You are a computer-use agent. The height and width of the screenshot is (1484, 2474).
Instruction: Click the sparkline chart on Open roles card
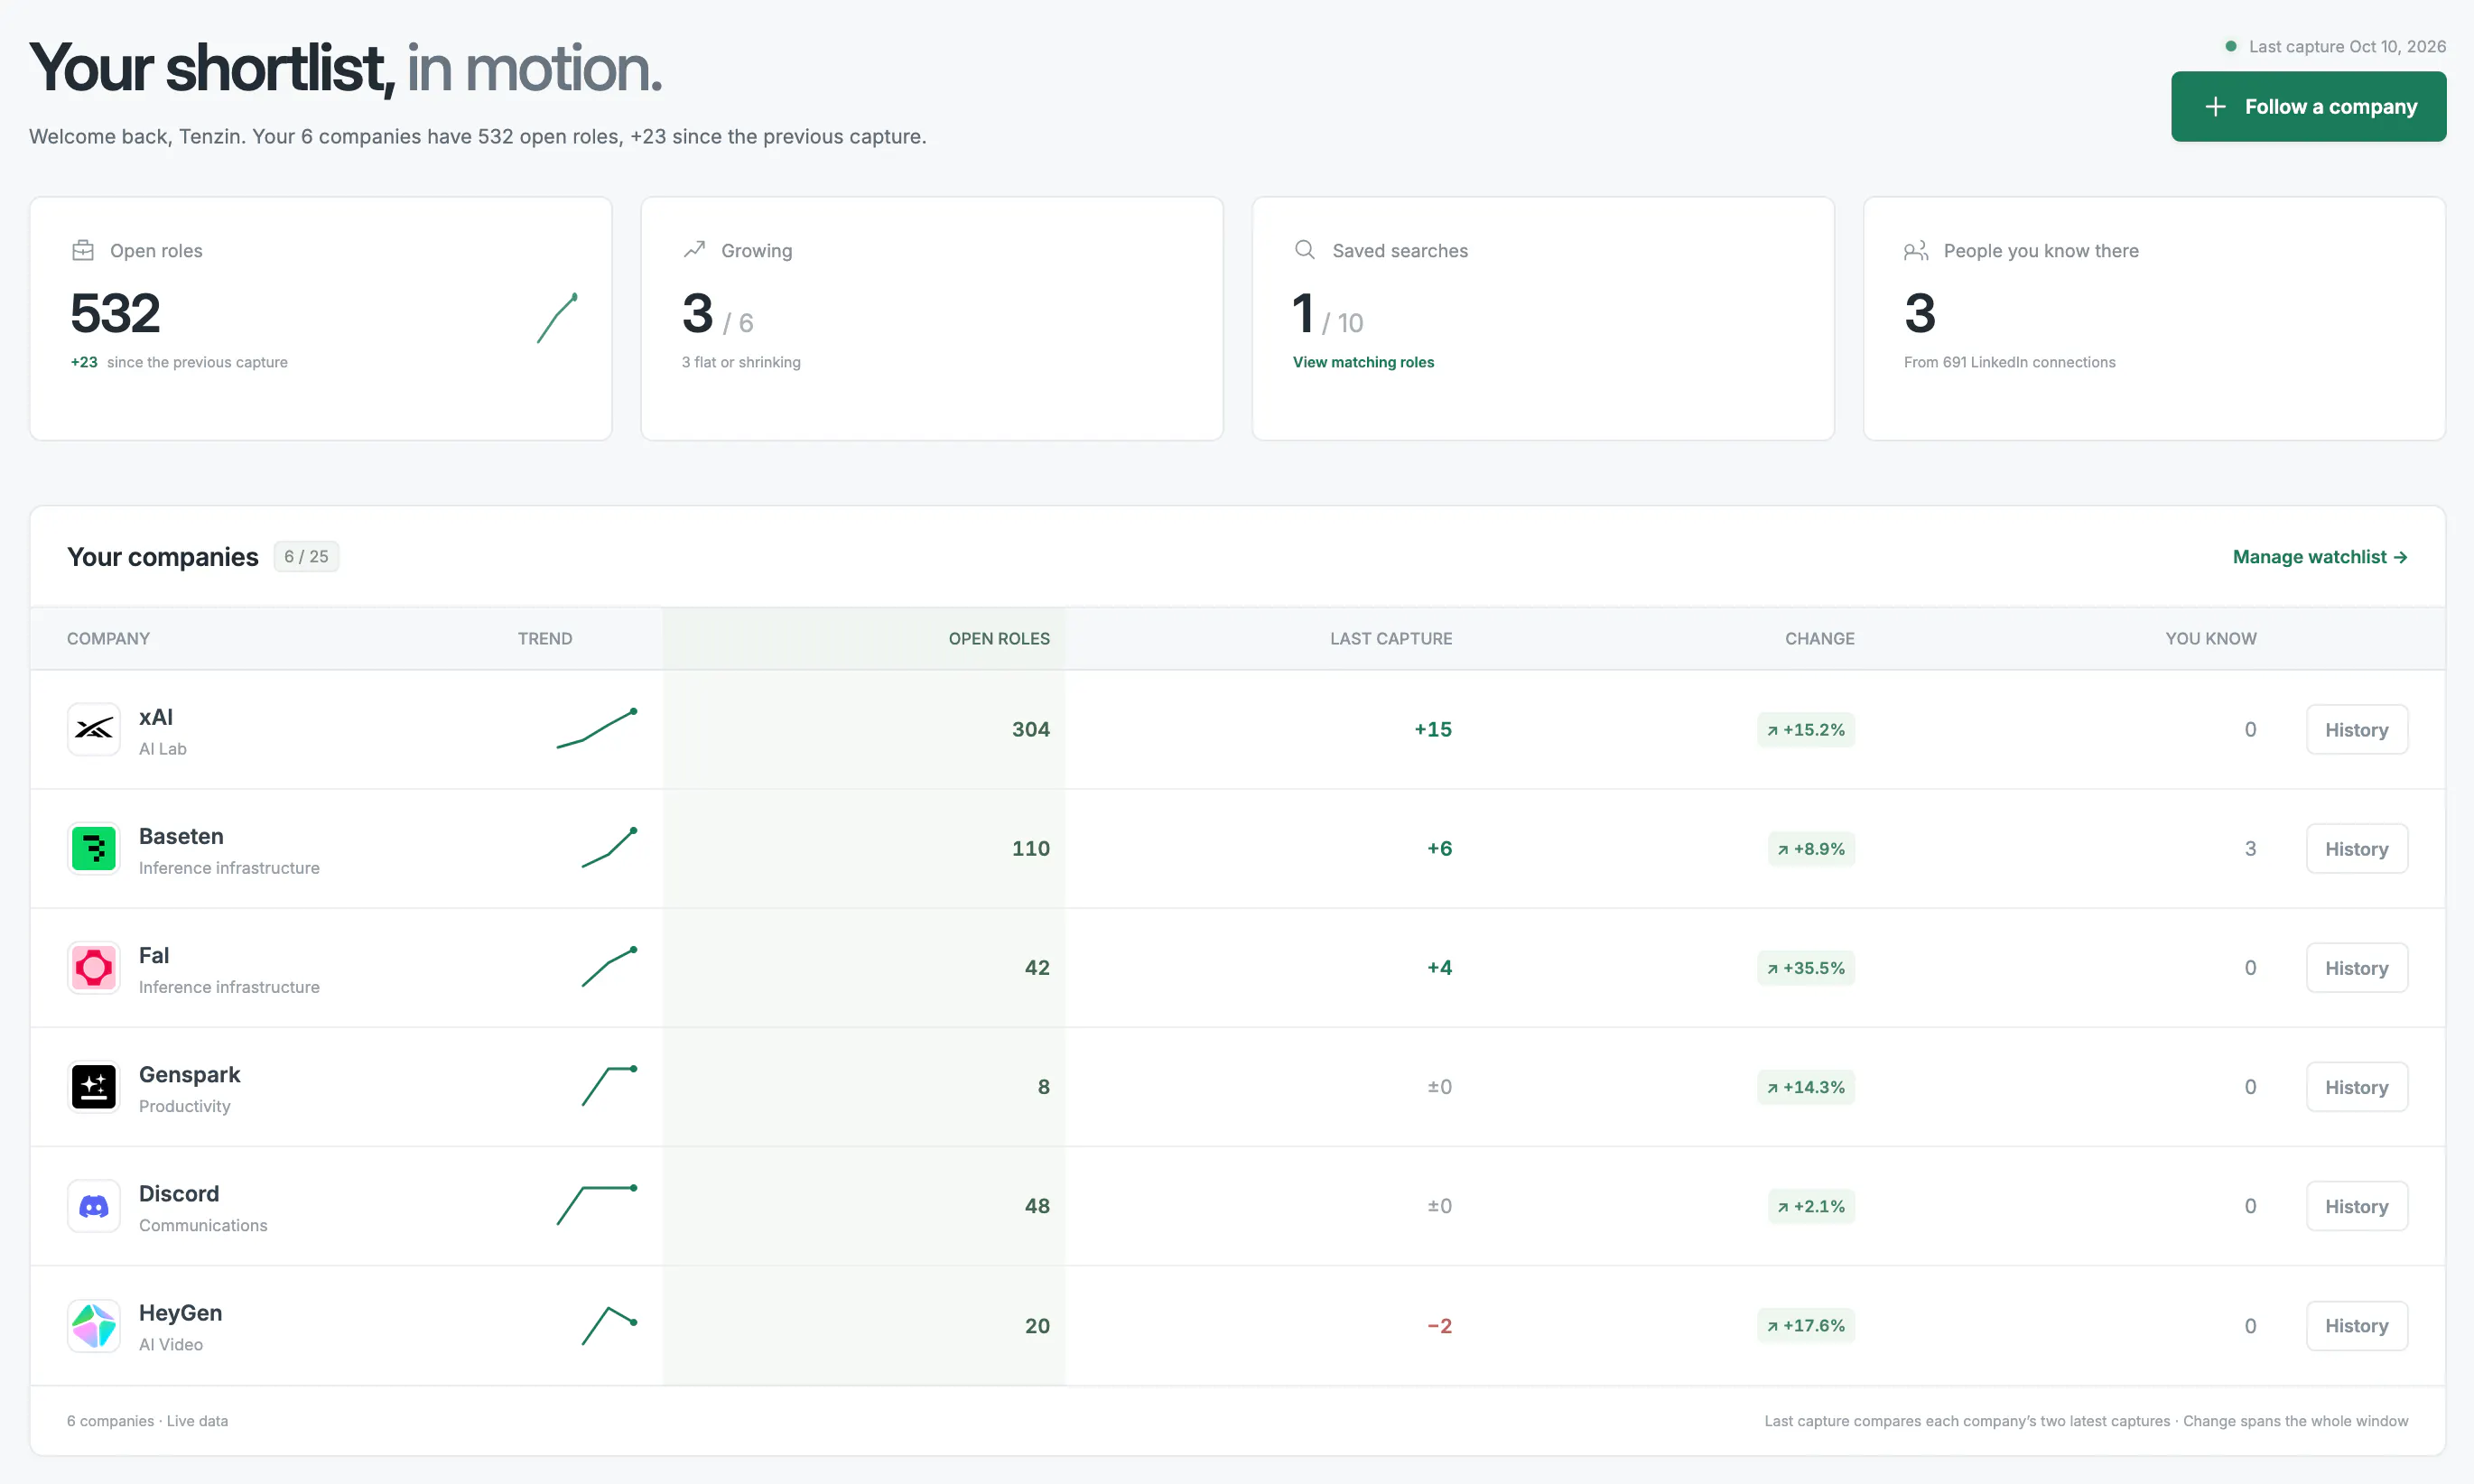coord(557,318)
